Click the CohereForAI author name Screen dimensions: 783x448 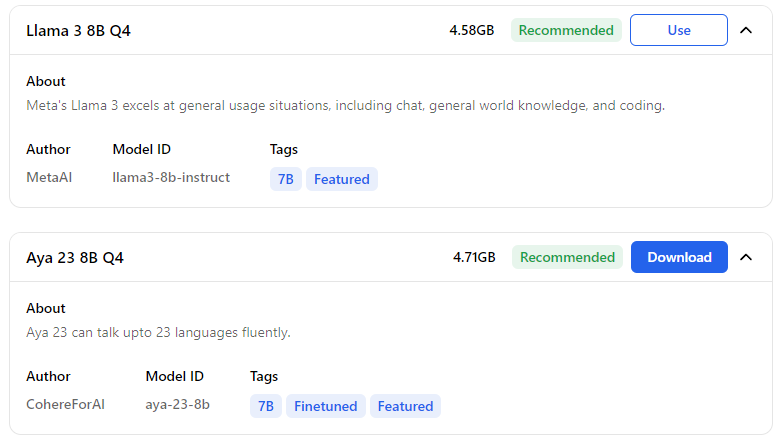pos(65,404)
